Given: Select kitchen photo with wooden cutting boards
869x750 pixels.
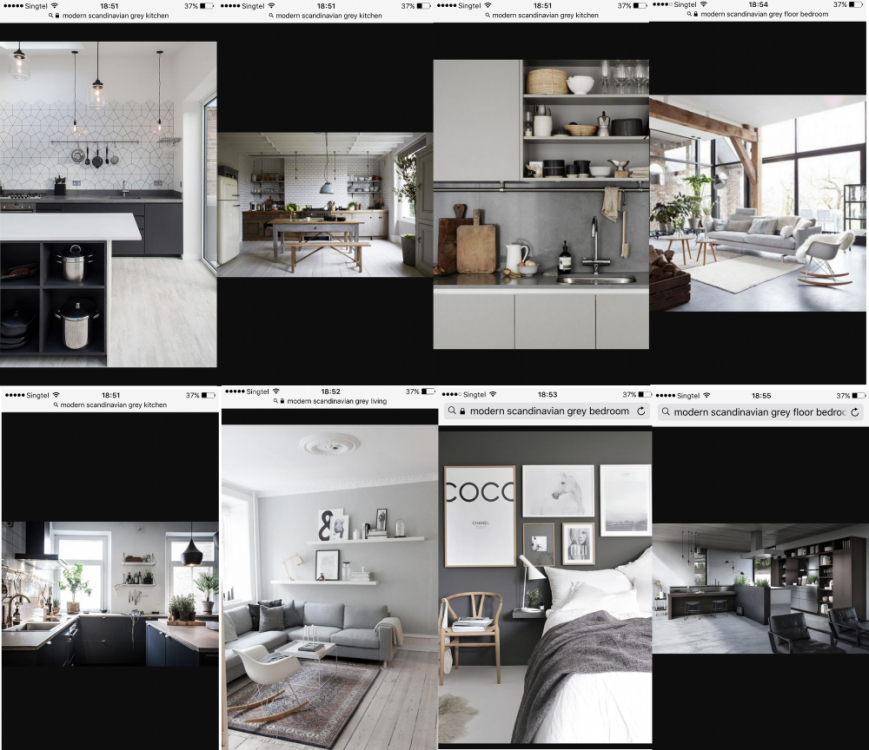Looking at the screenshot, I should [541, 204].
